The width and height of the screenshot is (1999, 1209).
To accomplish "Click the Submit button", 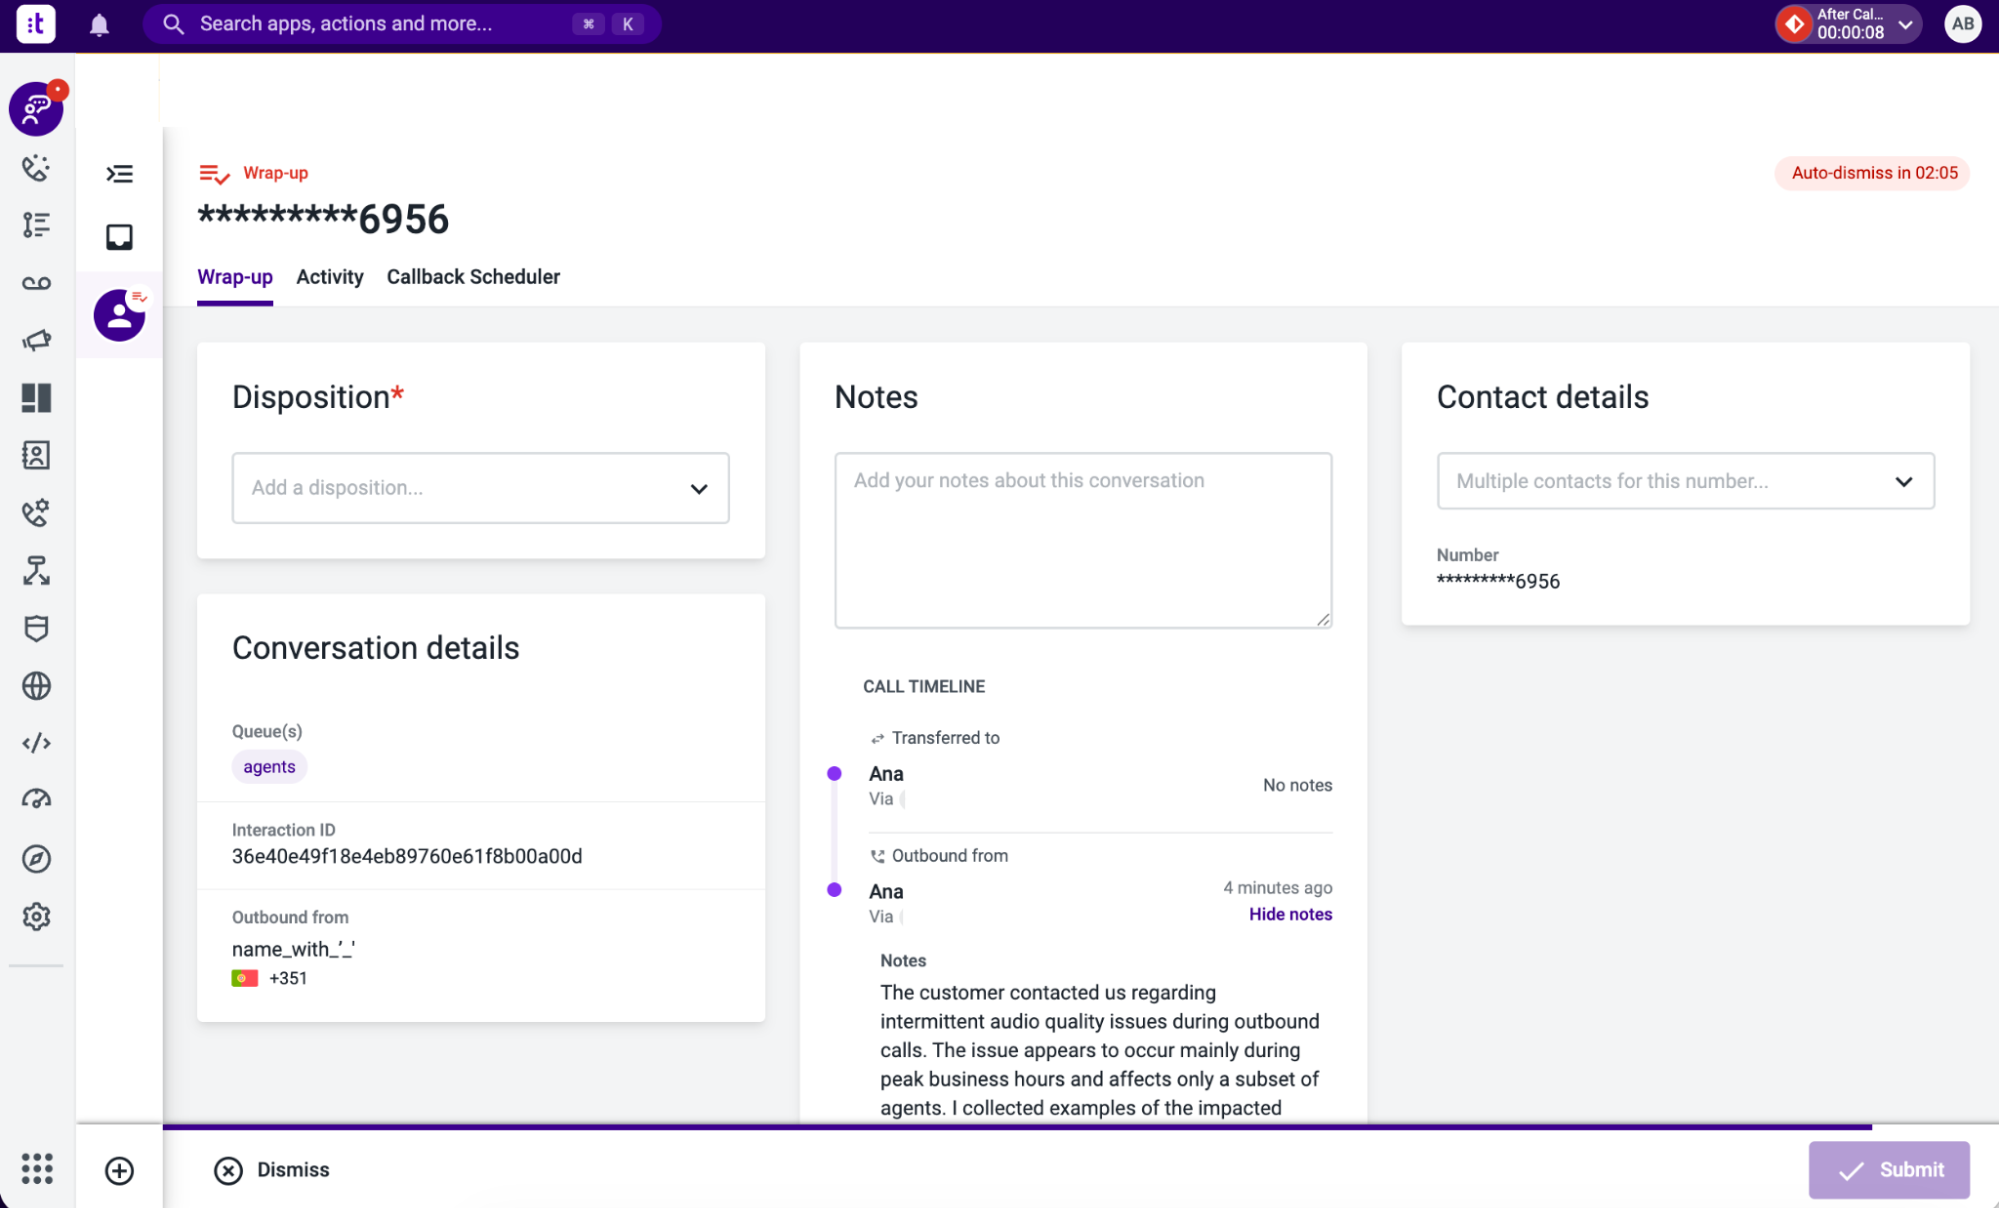I will pos(1889,1170).
